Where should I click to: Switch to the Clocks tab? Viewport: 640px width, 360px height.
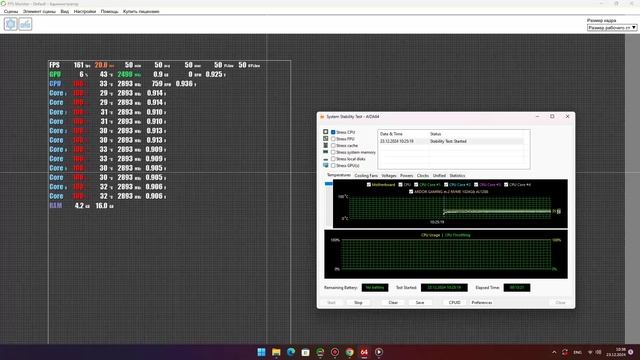point(423,176)
